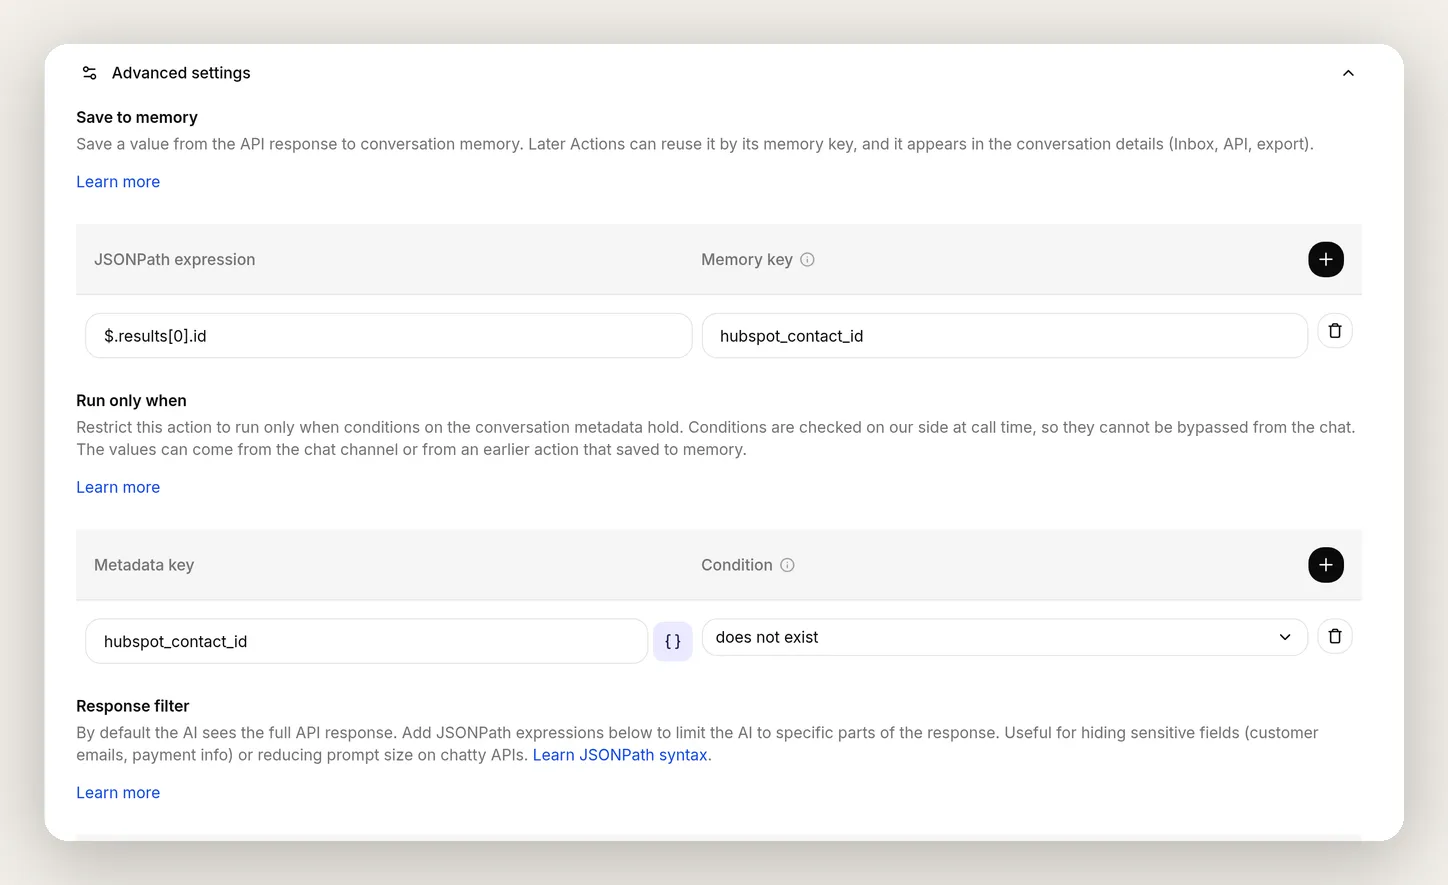This screenshot has width=1448, height=885.
Task: Delete the hubspot_contact_id condition row
Action: coord(1334,637)
